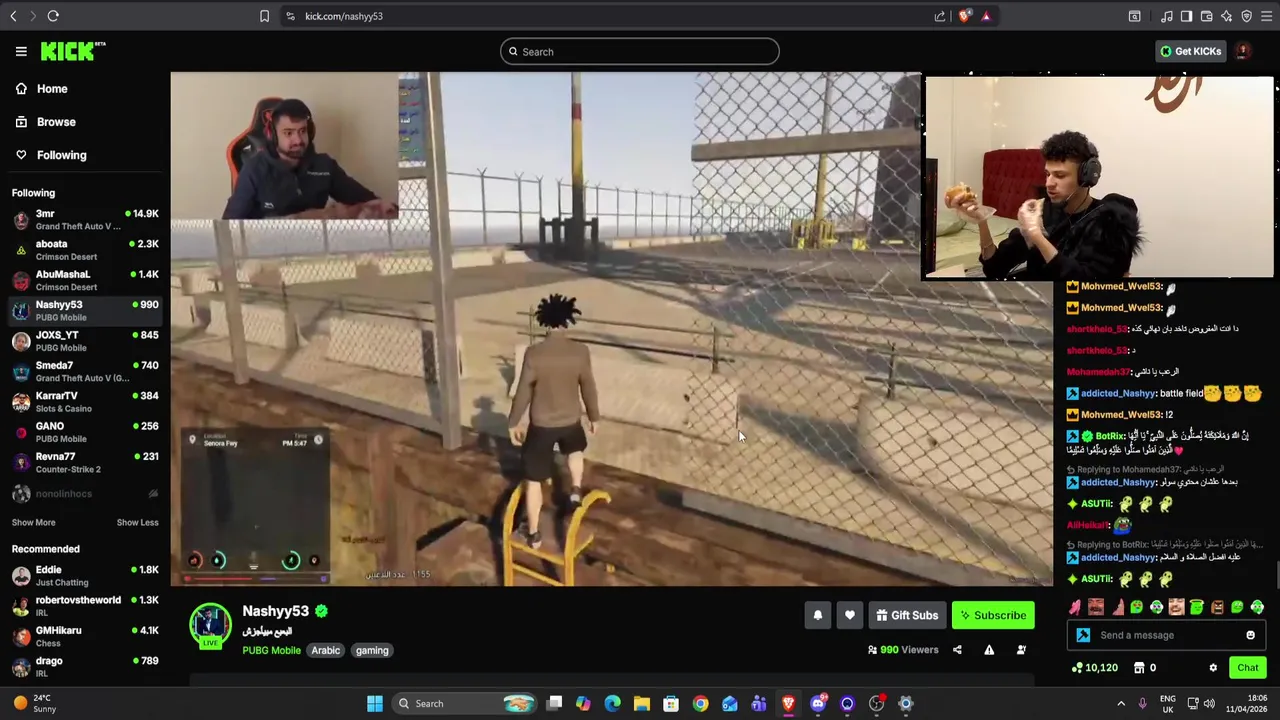The height and width of the screenshot is (720, 1280).
Task: Open recommended channel Eddie
Action: pos(85,576)
